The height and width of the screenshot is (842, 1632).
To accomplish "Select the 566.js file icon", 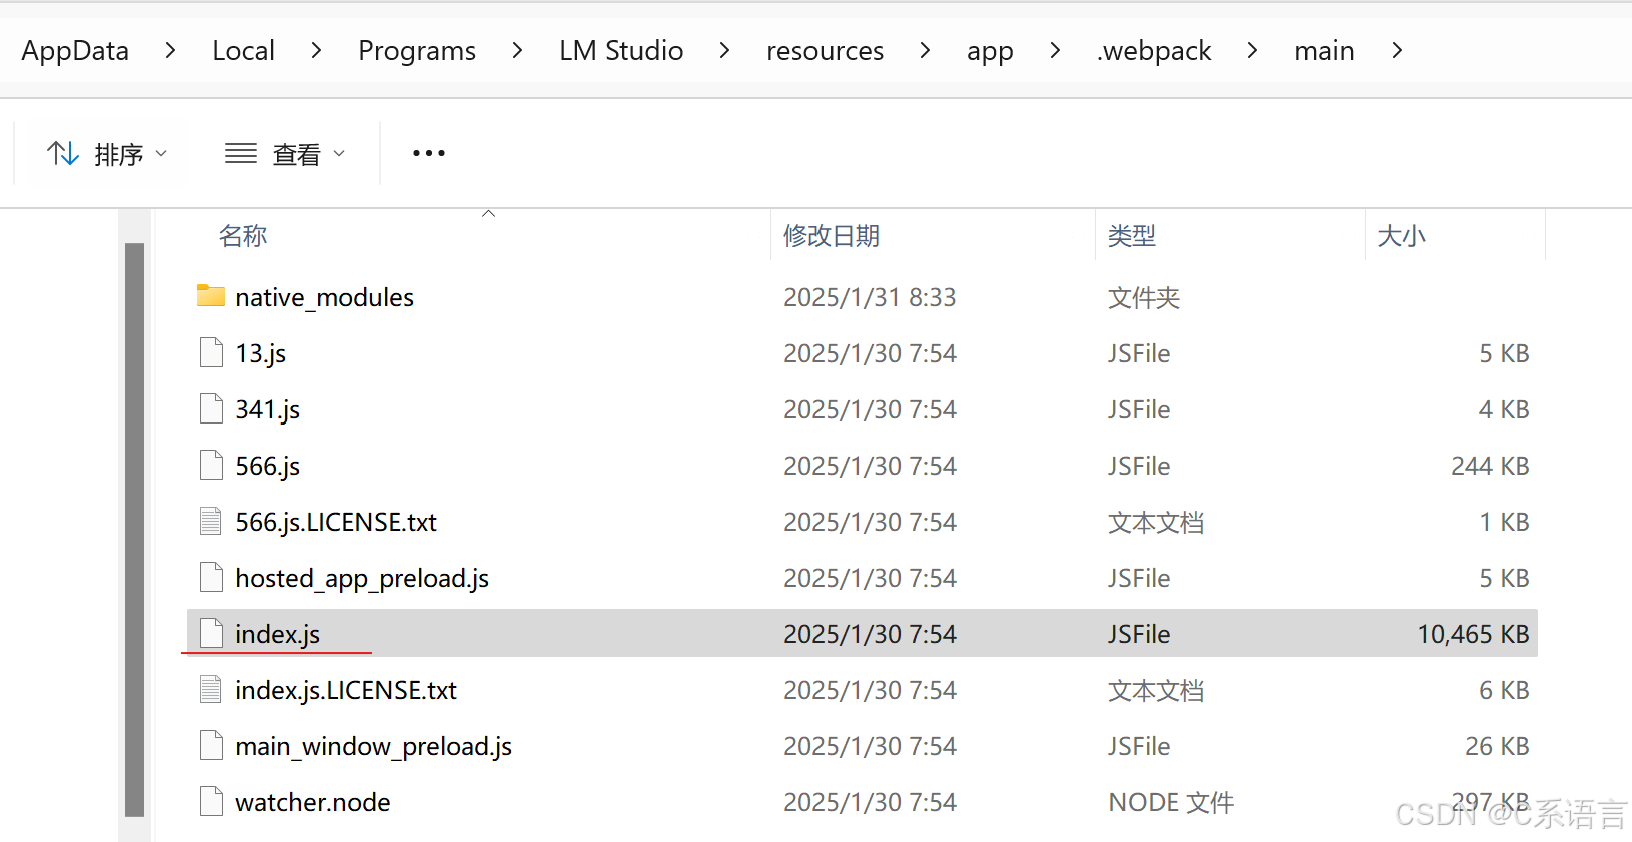I will coord(211,466).
